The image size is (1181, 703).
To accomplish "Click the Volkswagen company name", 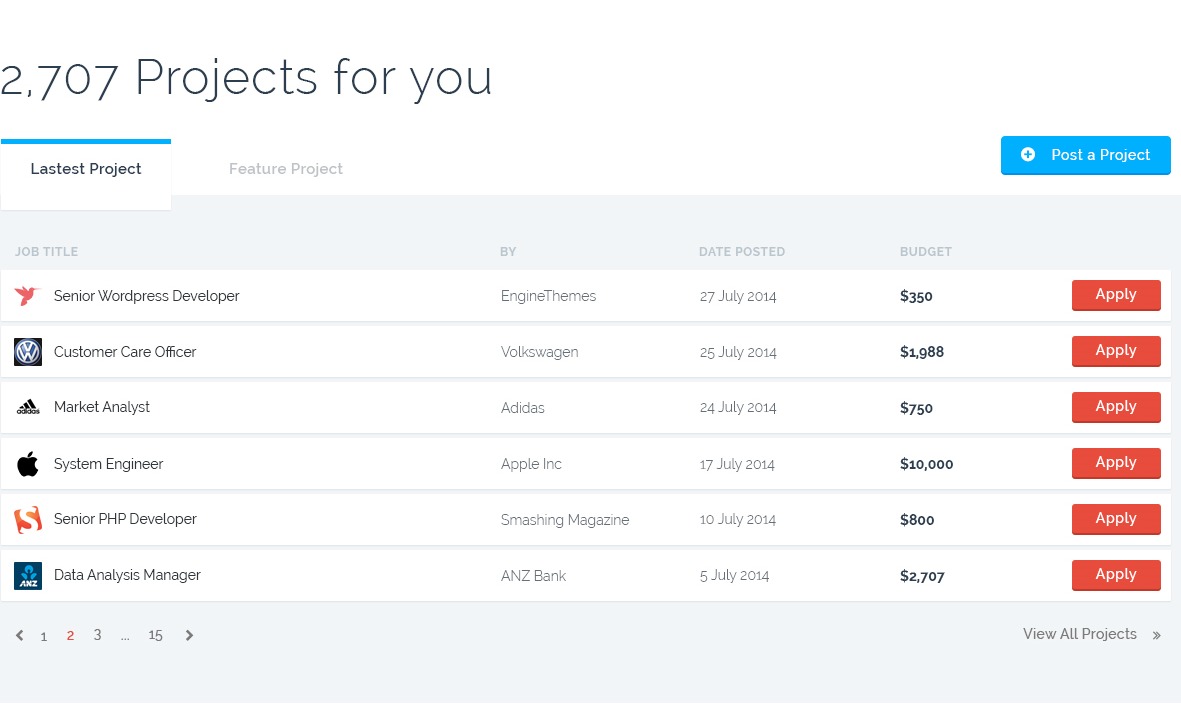I will [539, 352].
